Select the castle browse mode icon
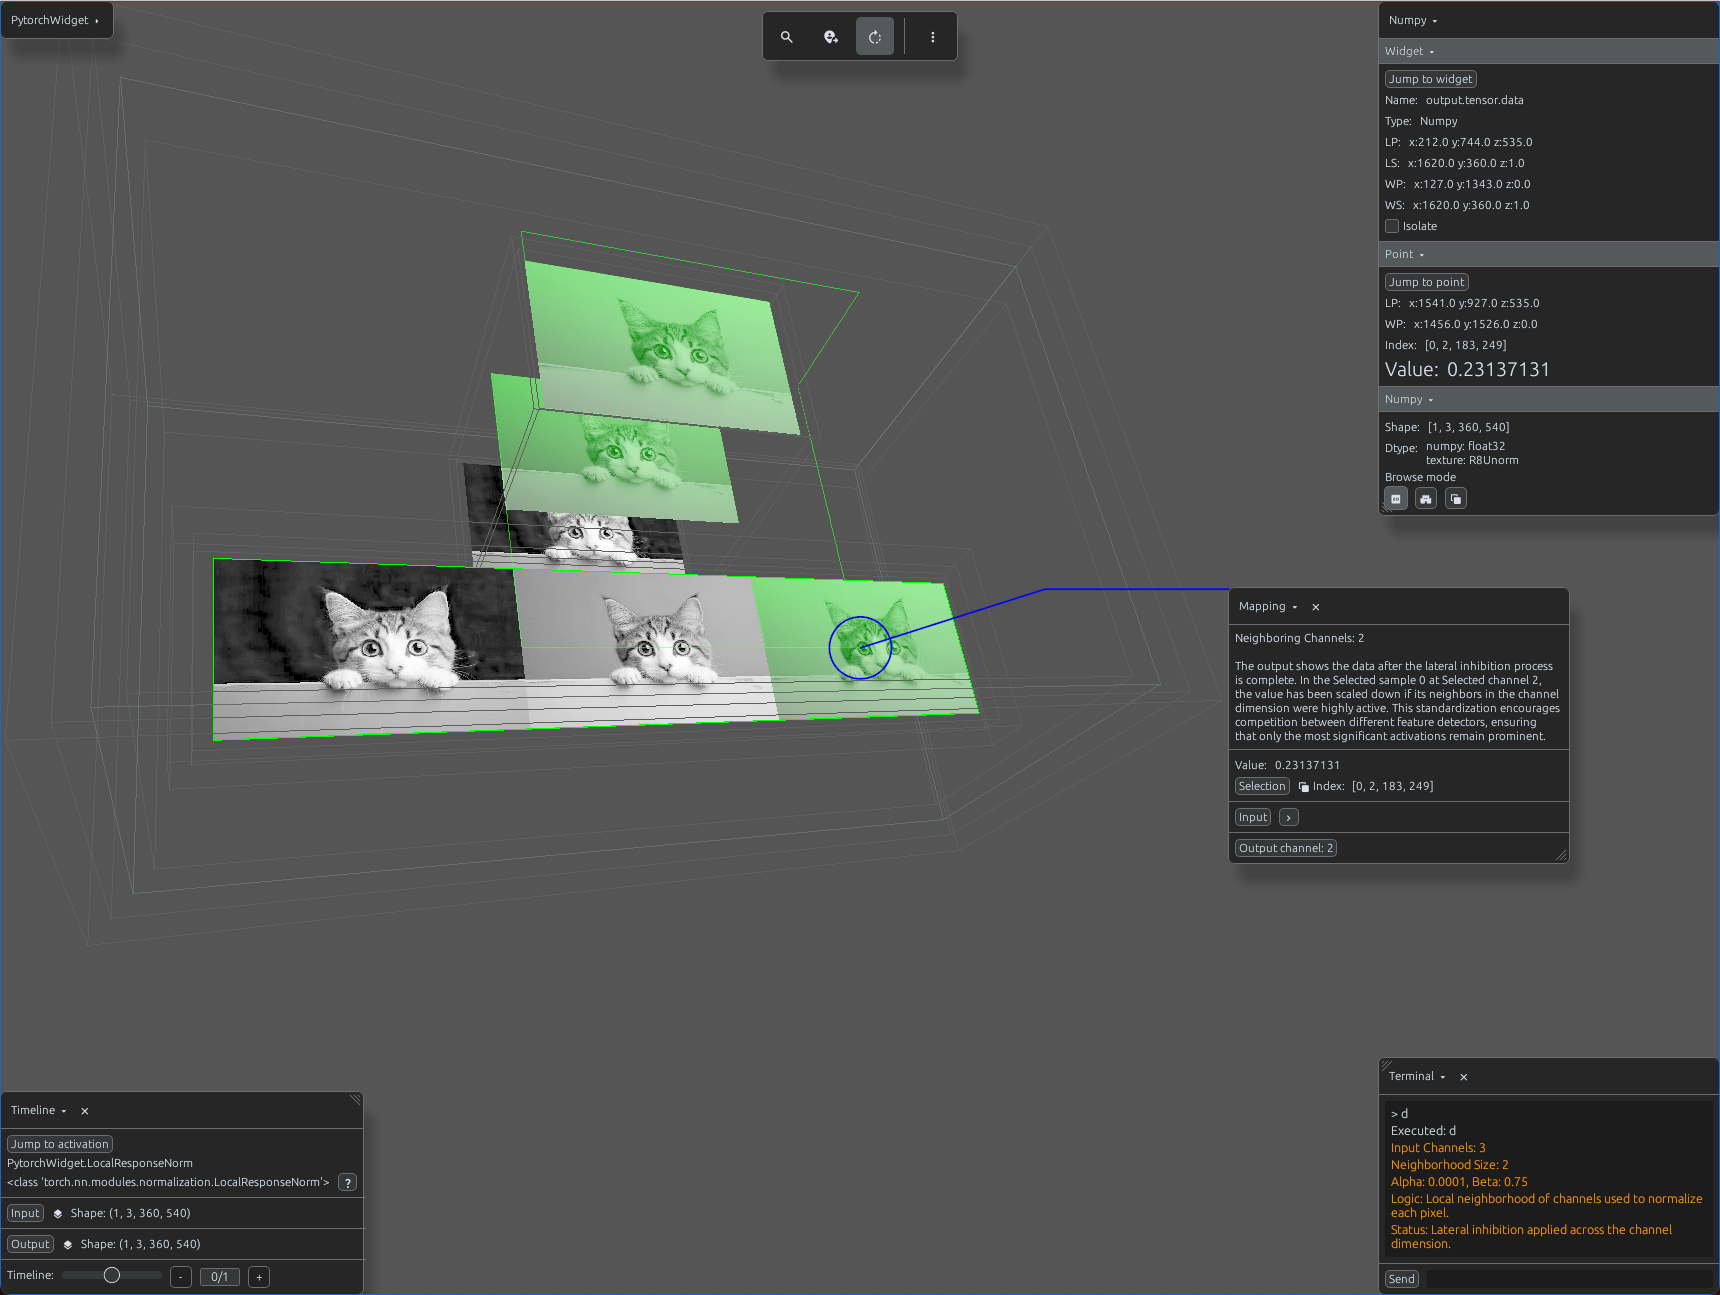 click(1426, 499)
